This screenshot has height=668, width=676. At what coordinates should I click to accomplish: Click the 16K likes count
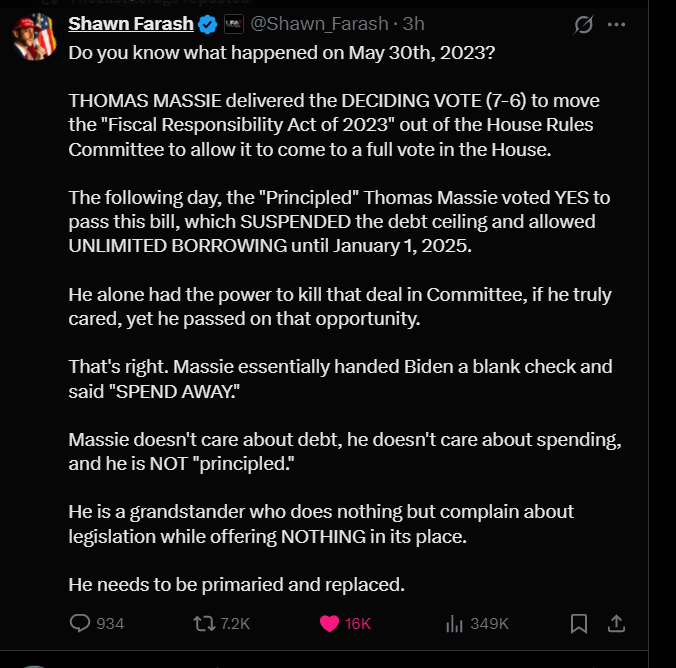(358, 623)
